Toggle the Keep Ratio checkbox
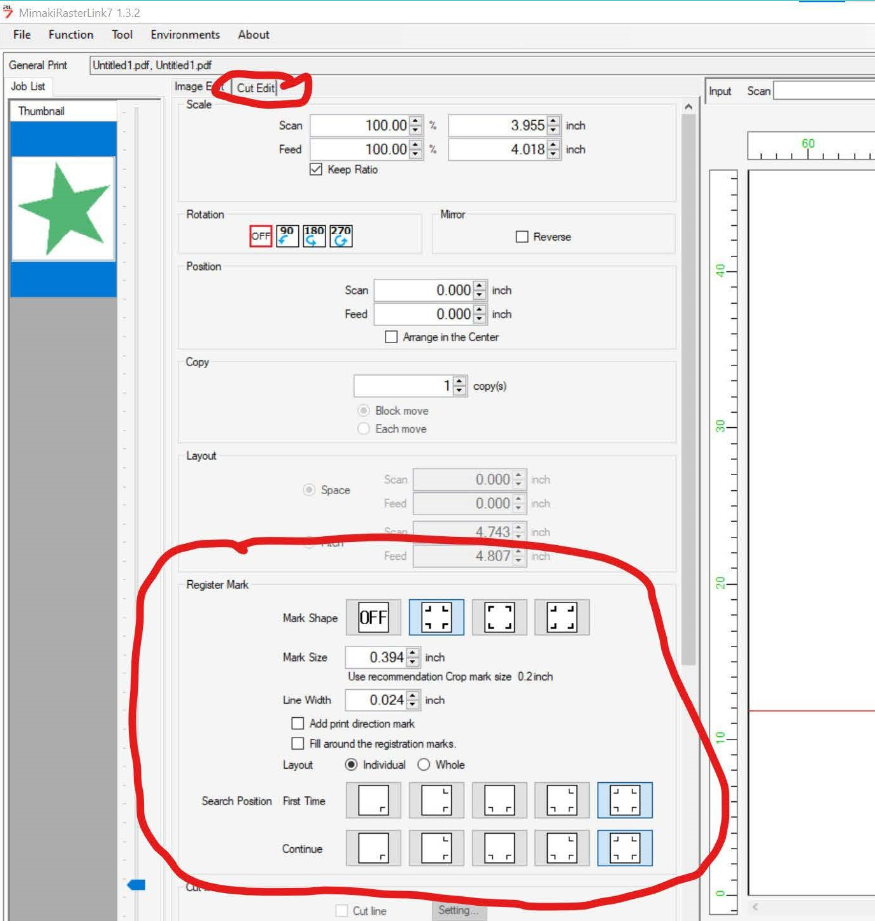The height and width of the screenshot is (921, 875). 316,170
